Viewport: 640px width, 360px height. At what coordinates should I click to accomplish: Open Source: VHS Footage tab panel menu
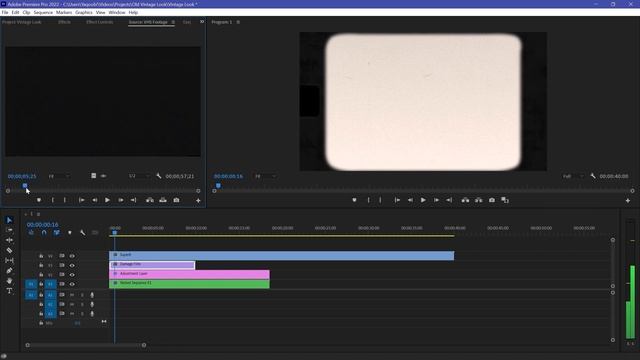click(x=173, y=22)
